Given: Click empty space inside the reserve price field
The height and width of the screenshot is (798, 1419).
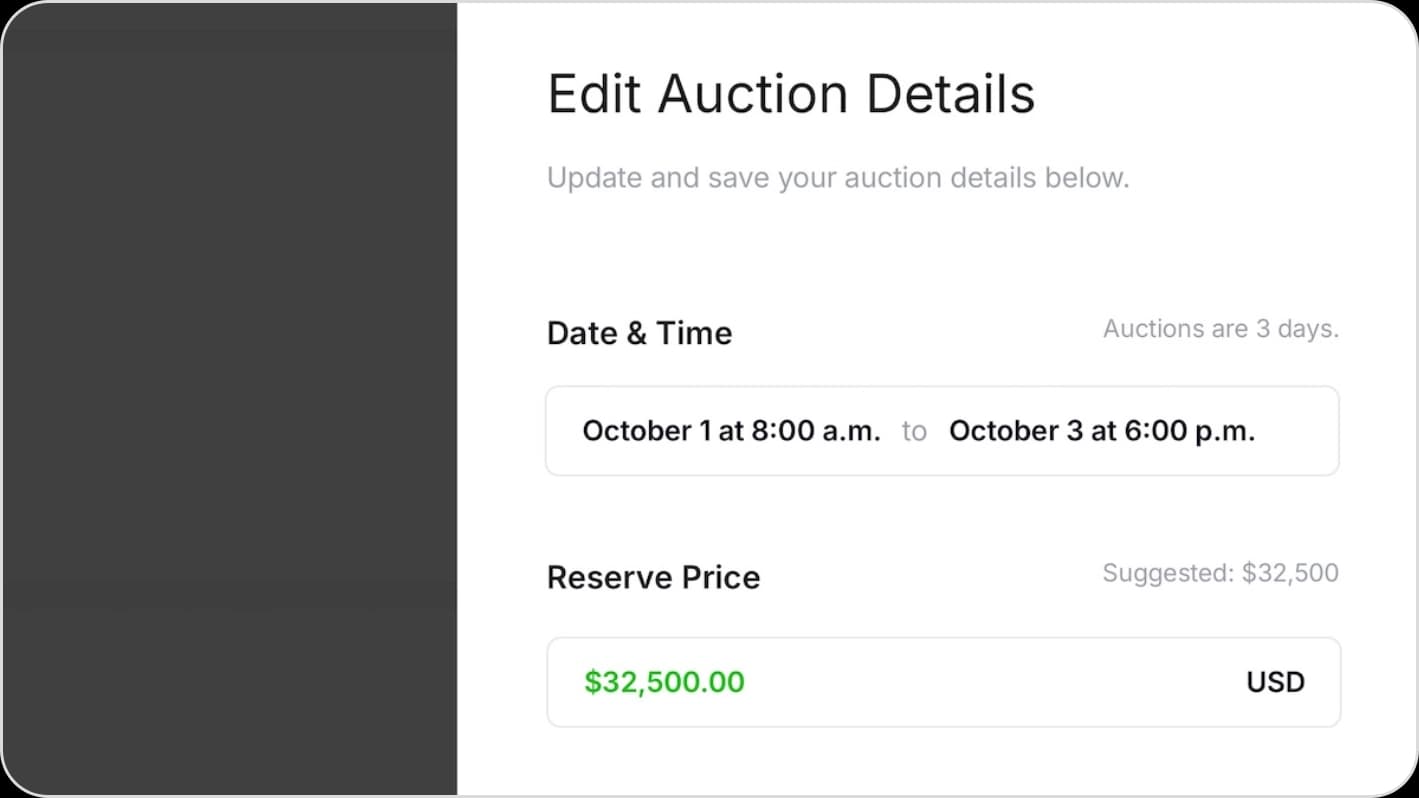Looking at the screenshot, I should (x=990, y=682).
